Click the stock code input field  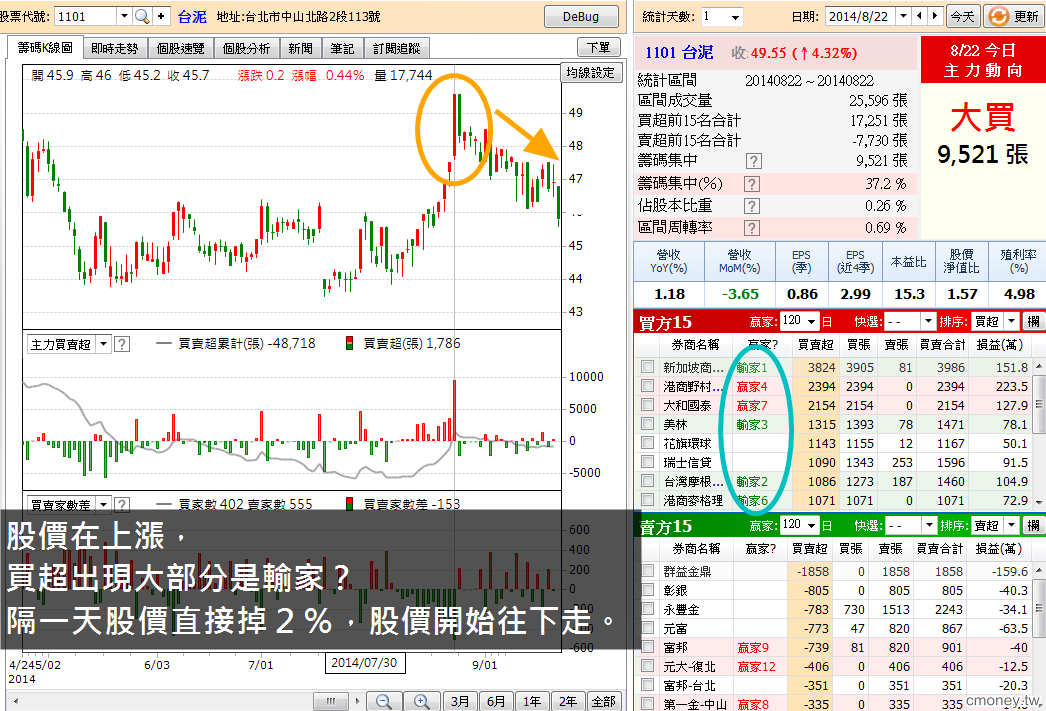coord(85,16)
